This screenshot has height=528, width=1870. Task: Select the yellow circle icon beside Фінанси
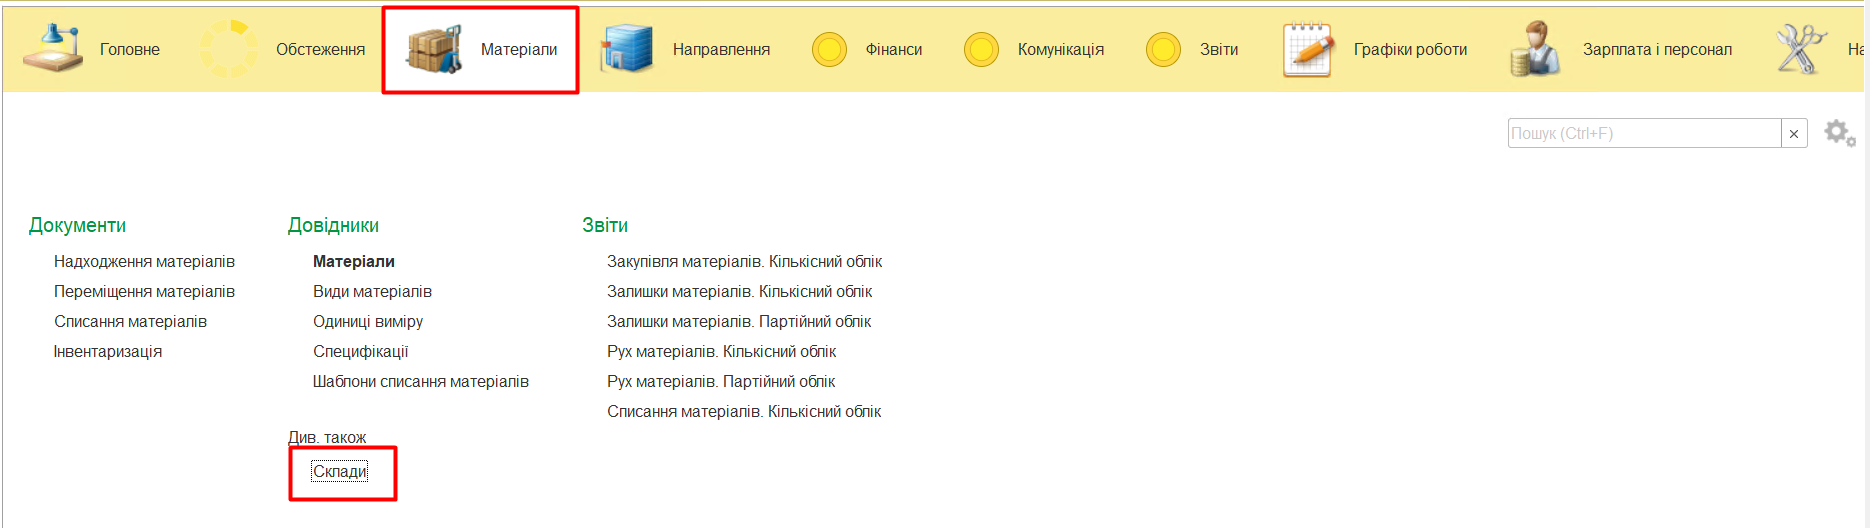tap(829, 49)
